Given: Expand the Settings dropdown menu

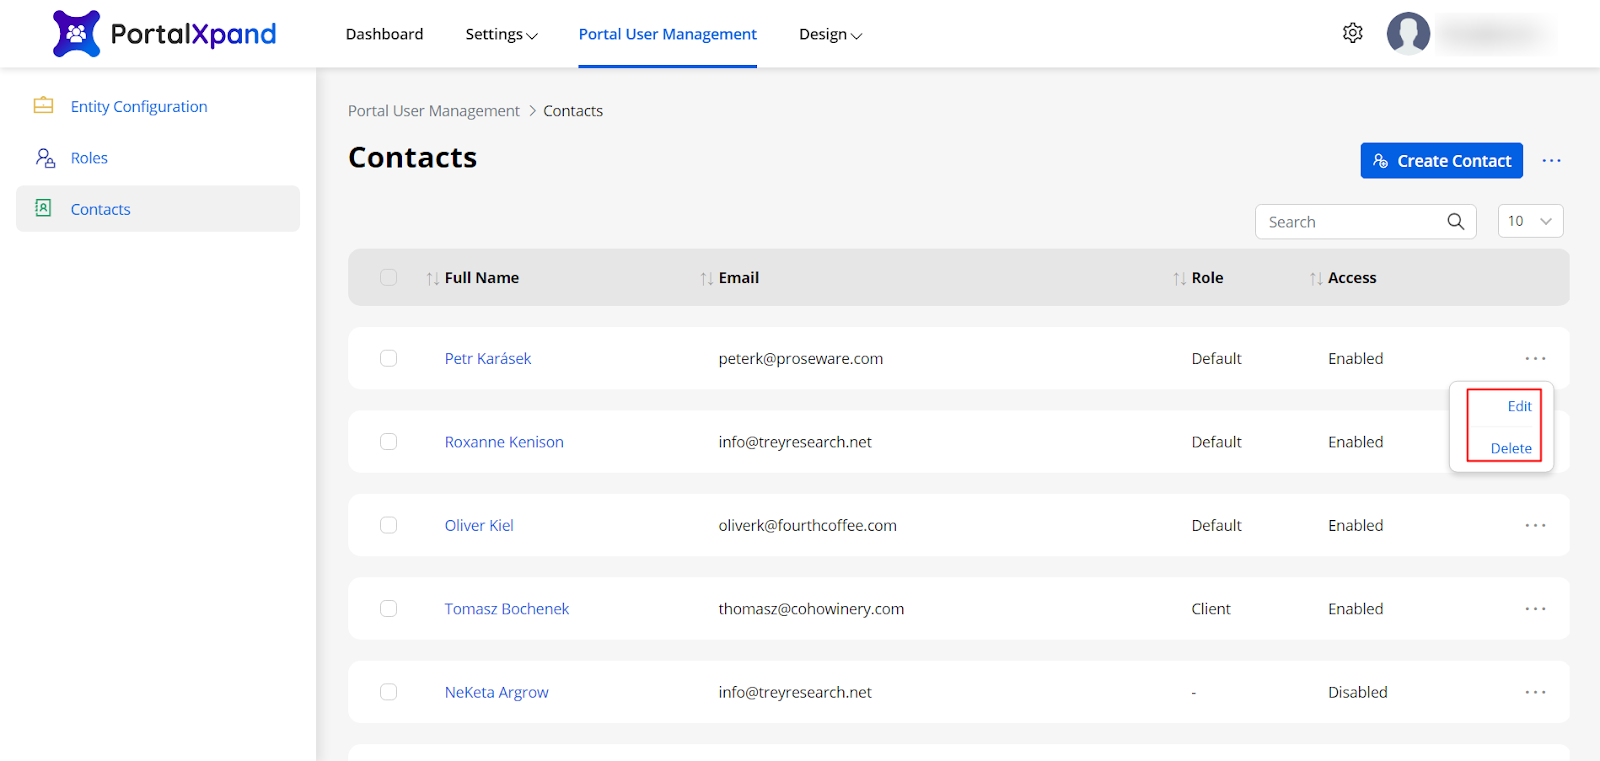Looking at the screenshot, I should tap(501, 34).
